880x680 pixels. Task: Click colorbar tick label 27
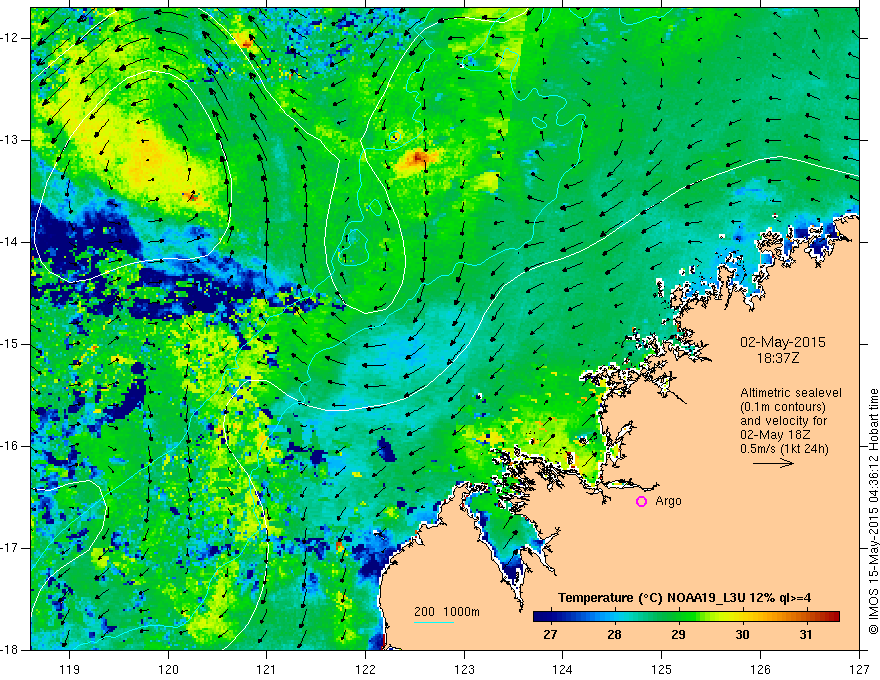click(550, 635)
